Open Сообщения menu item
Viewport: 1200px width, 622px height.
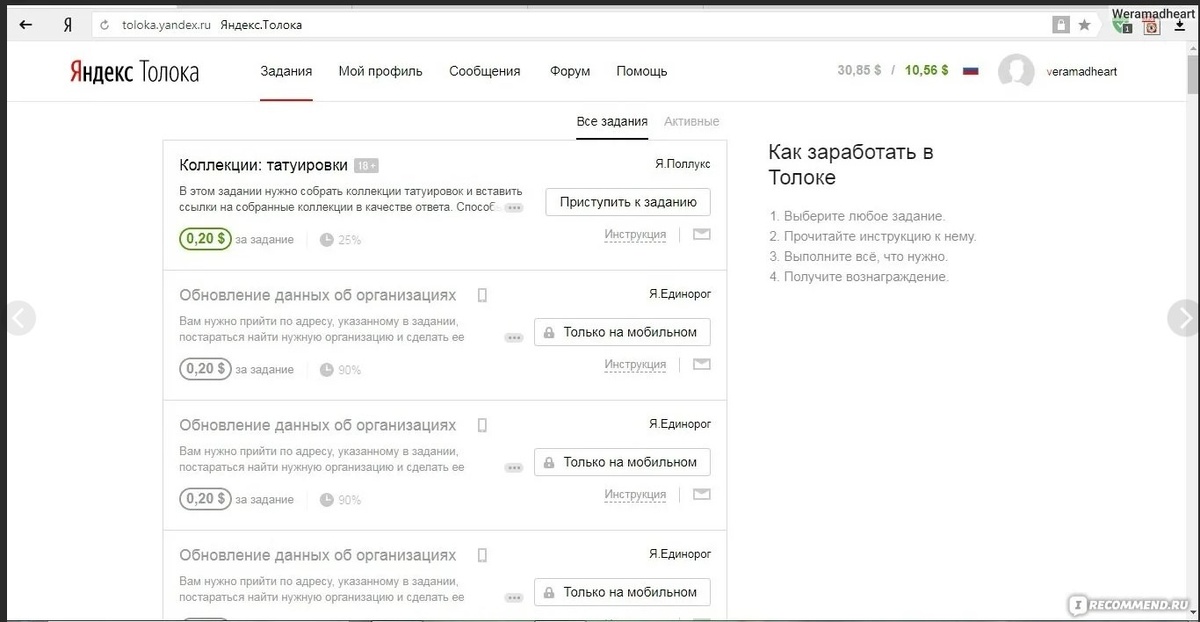coord(485,71)
